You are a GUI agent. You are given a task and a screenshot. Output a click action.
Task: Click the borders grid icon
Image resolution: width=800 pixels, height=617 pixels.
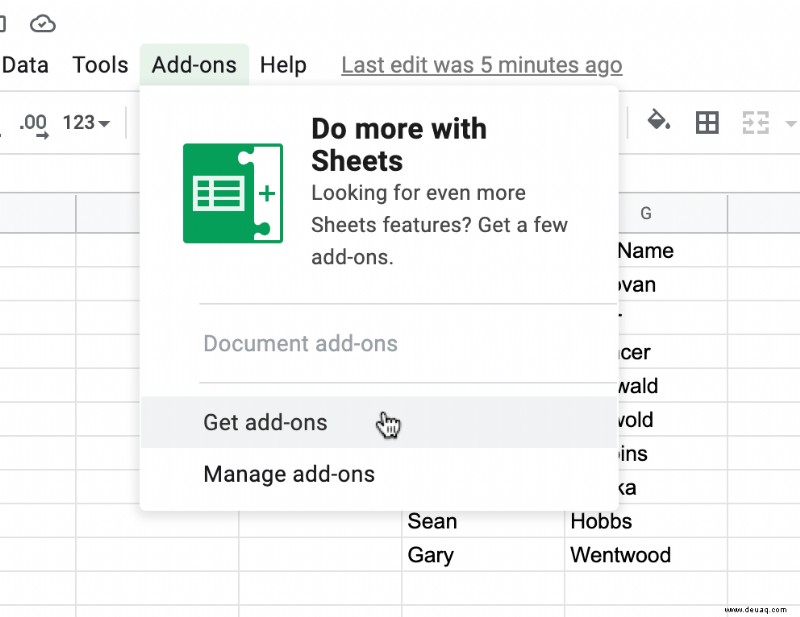click(x=707, y=122)
